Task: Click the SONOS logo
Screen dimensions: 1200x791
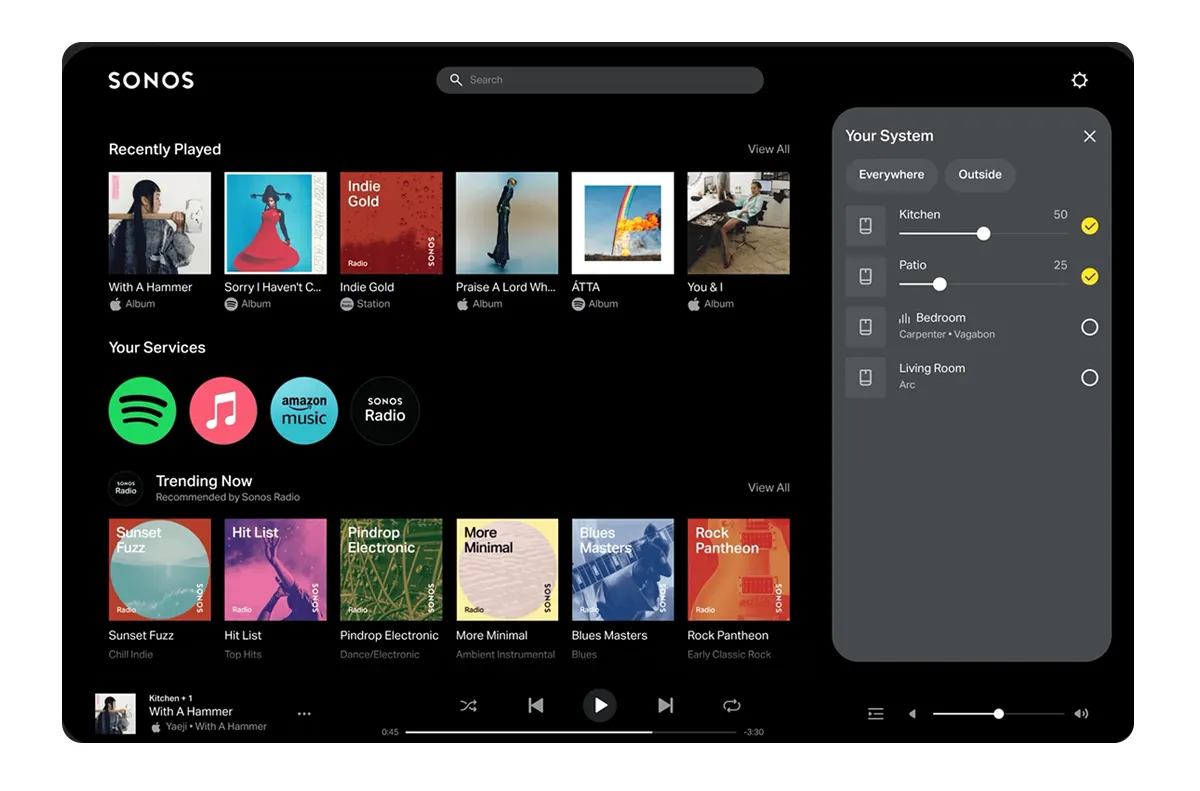Action: (x=151, y=80)
